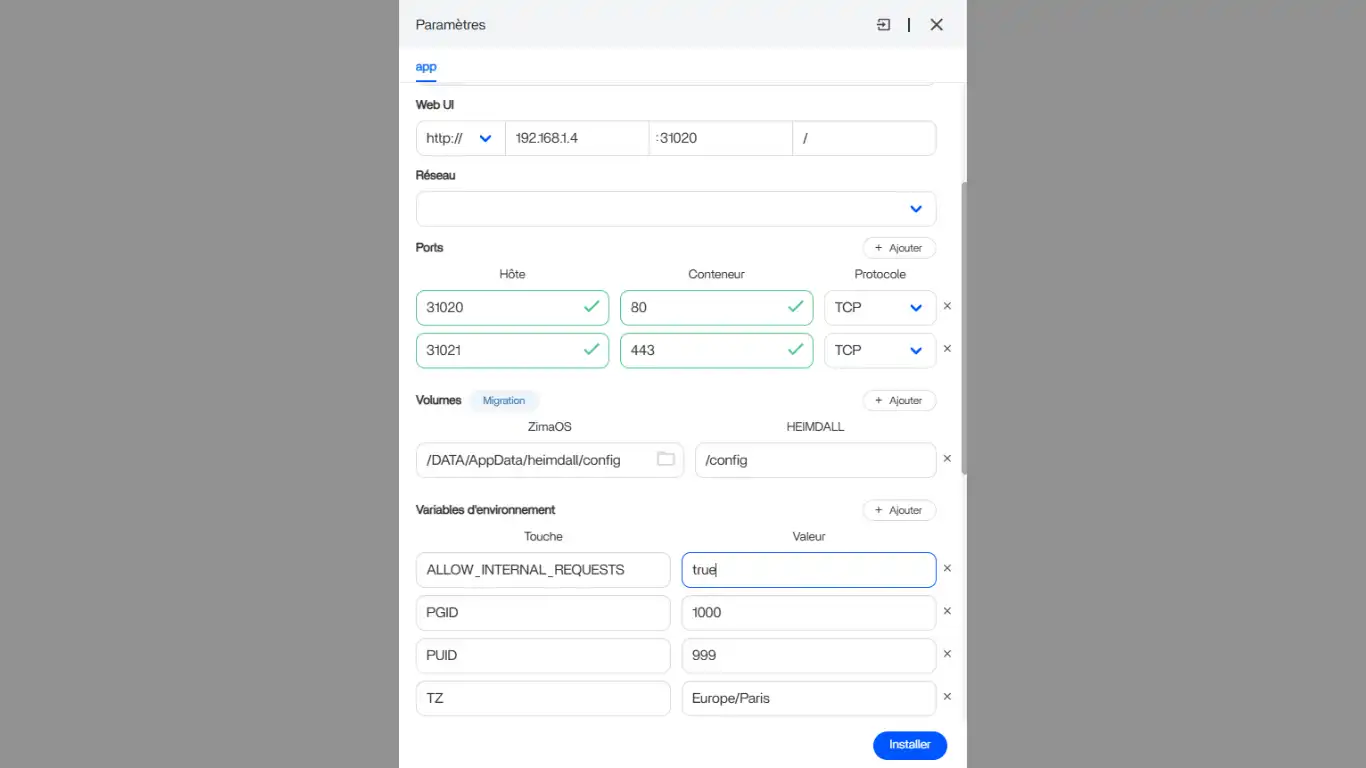Expand the Réseau network dropdown

point(676,209)
